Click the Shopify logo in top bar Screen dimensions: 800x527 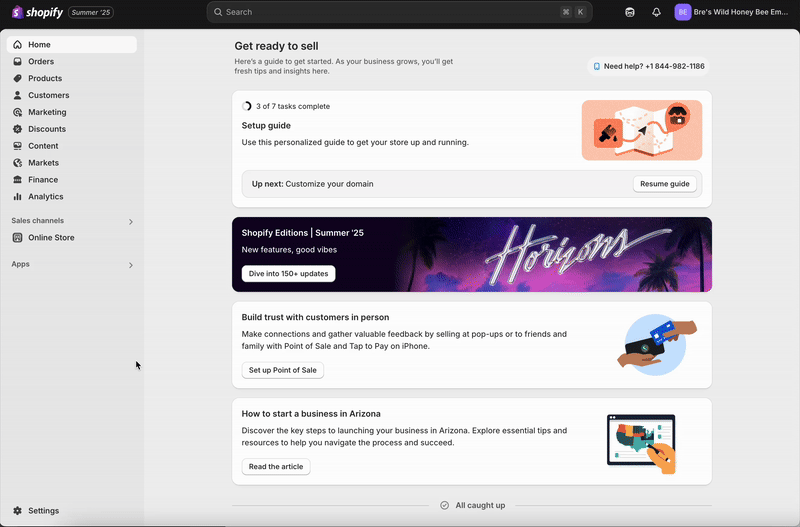[x=37, y=12]
